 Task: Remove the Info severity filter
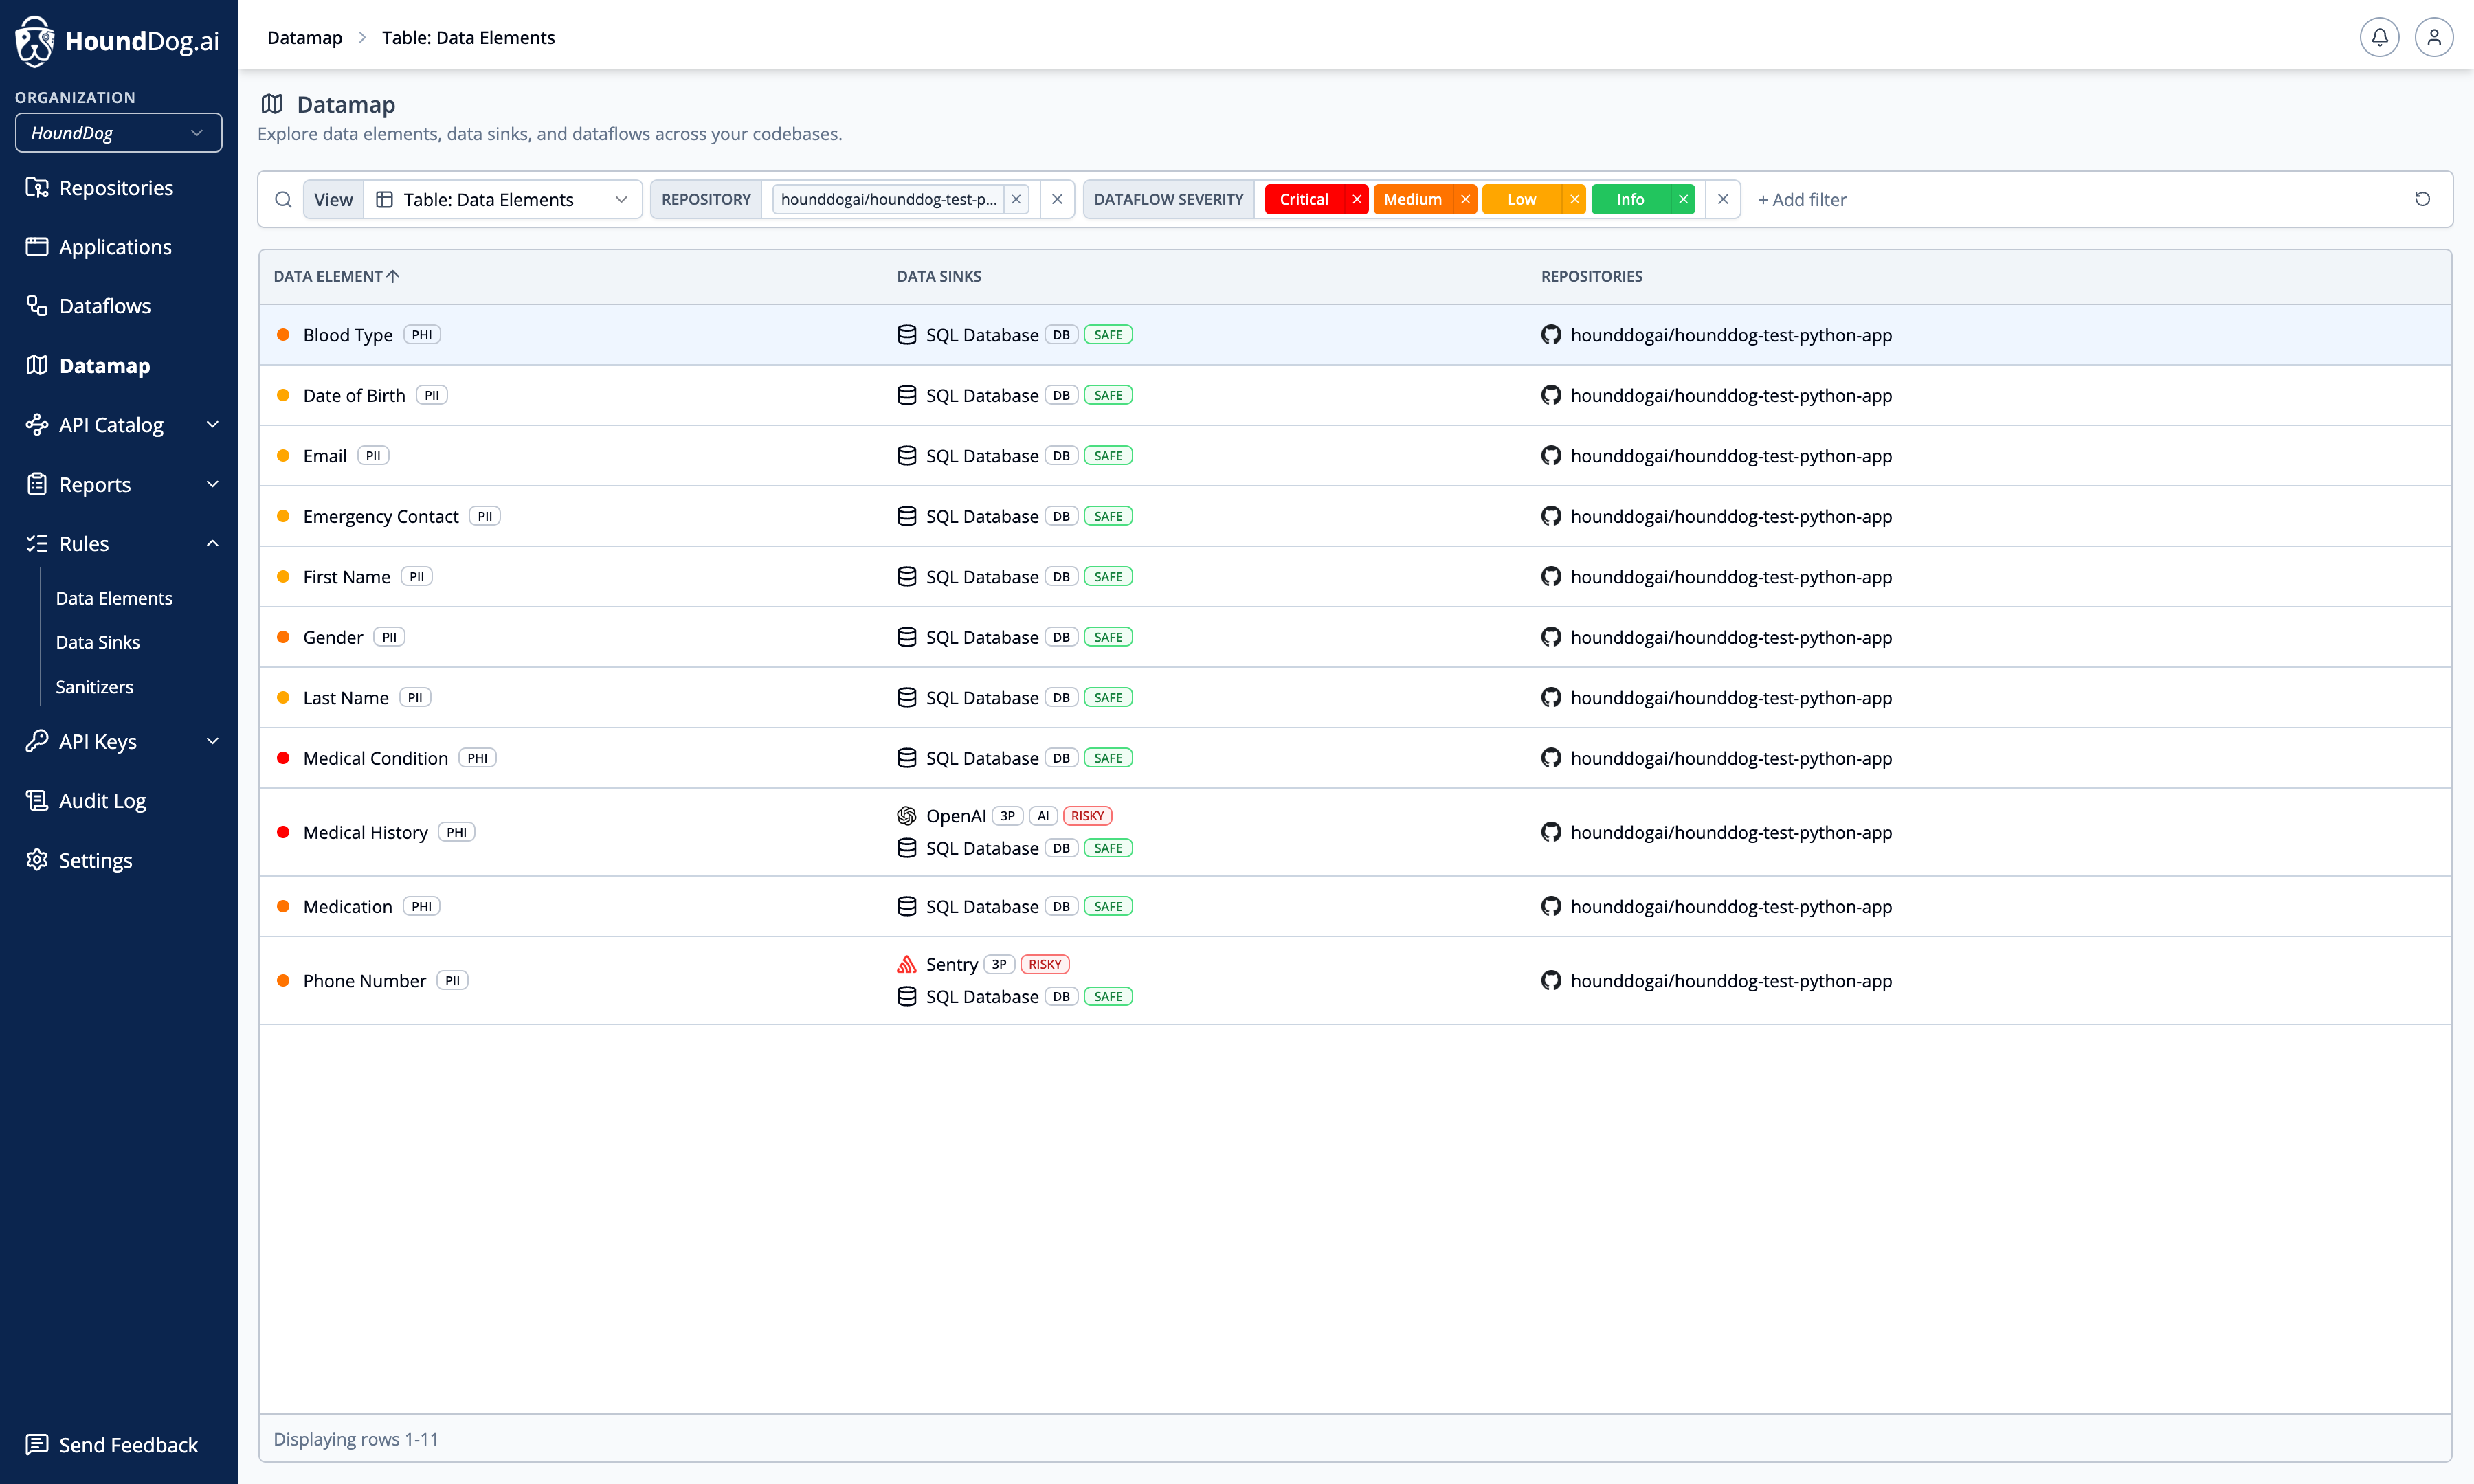(1683, 199)
